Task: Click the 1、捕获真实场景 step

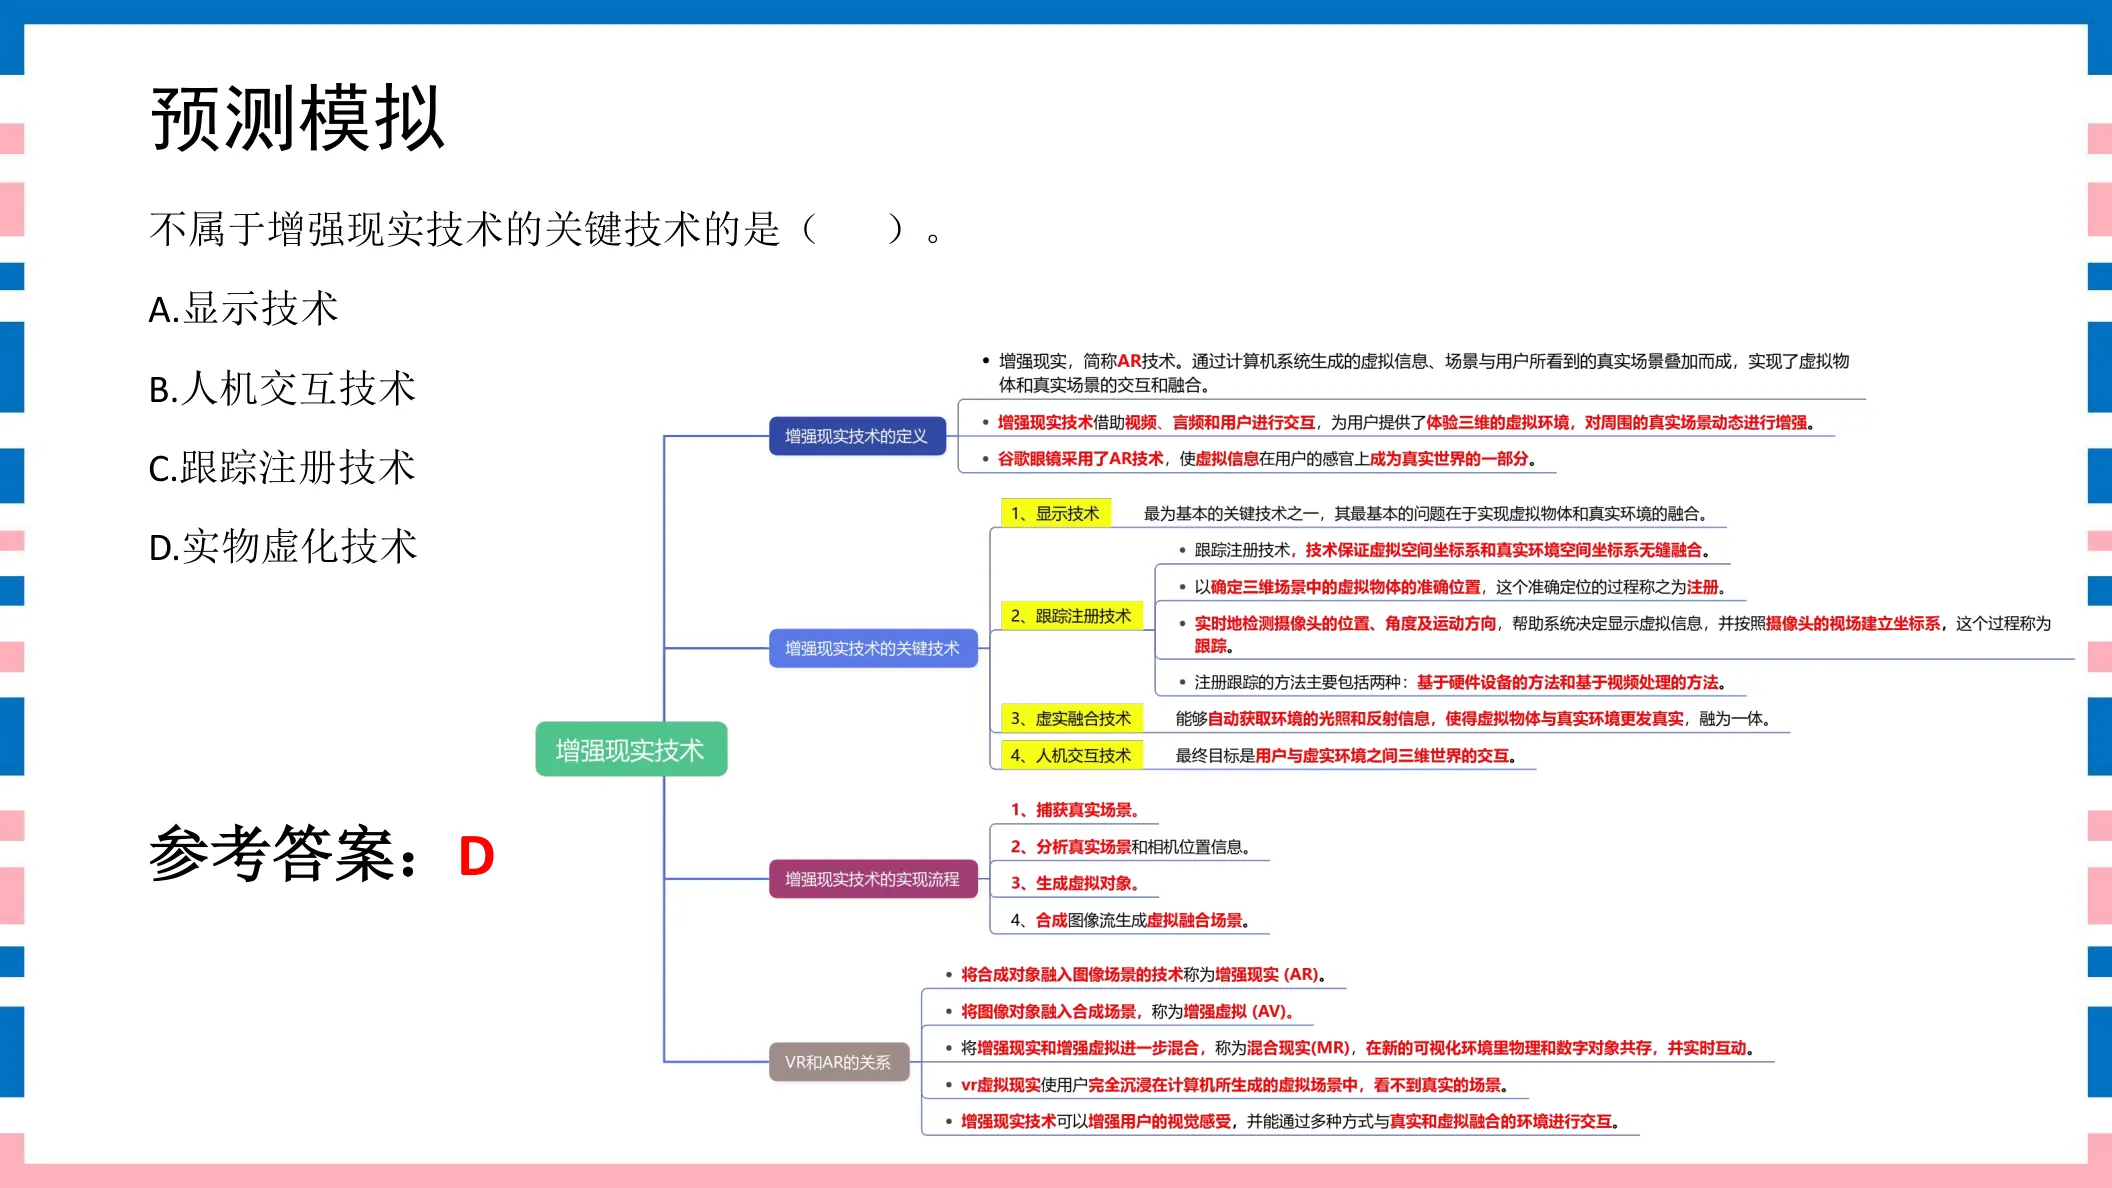Action: [1074, 810]
